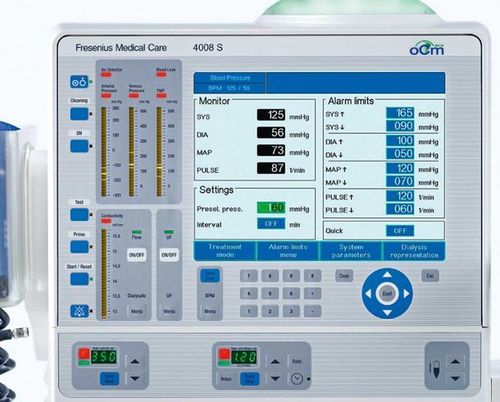Image resolution: width=500 pixels, height=402 pixels.
Task: Click the blue key under Test label
Action: coord(79,215)
